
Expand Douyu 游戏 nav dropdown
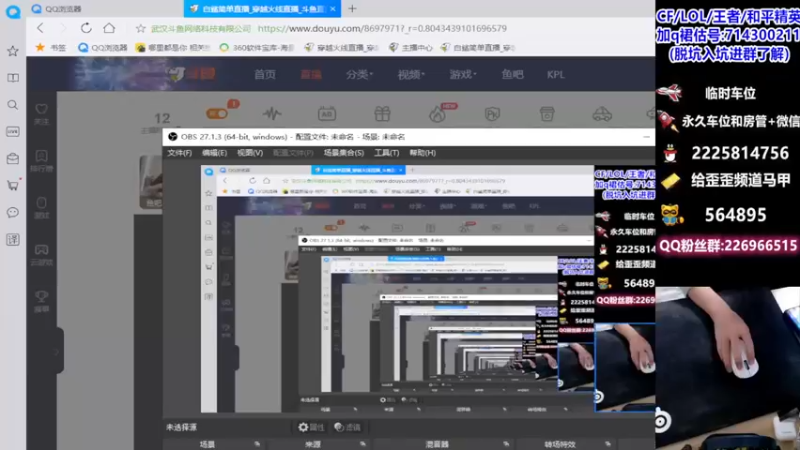463,74
